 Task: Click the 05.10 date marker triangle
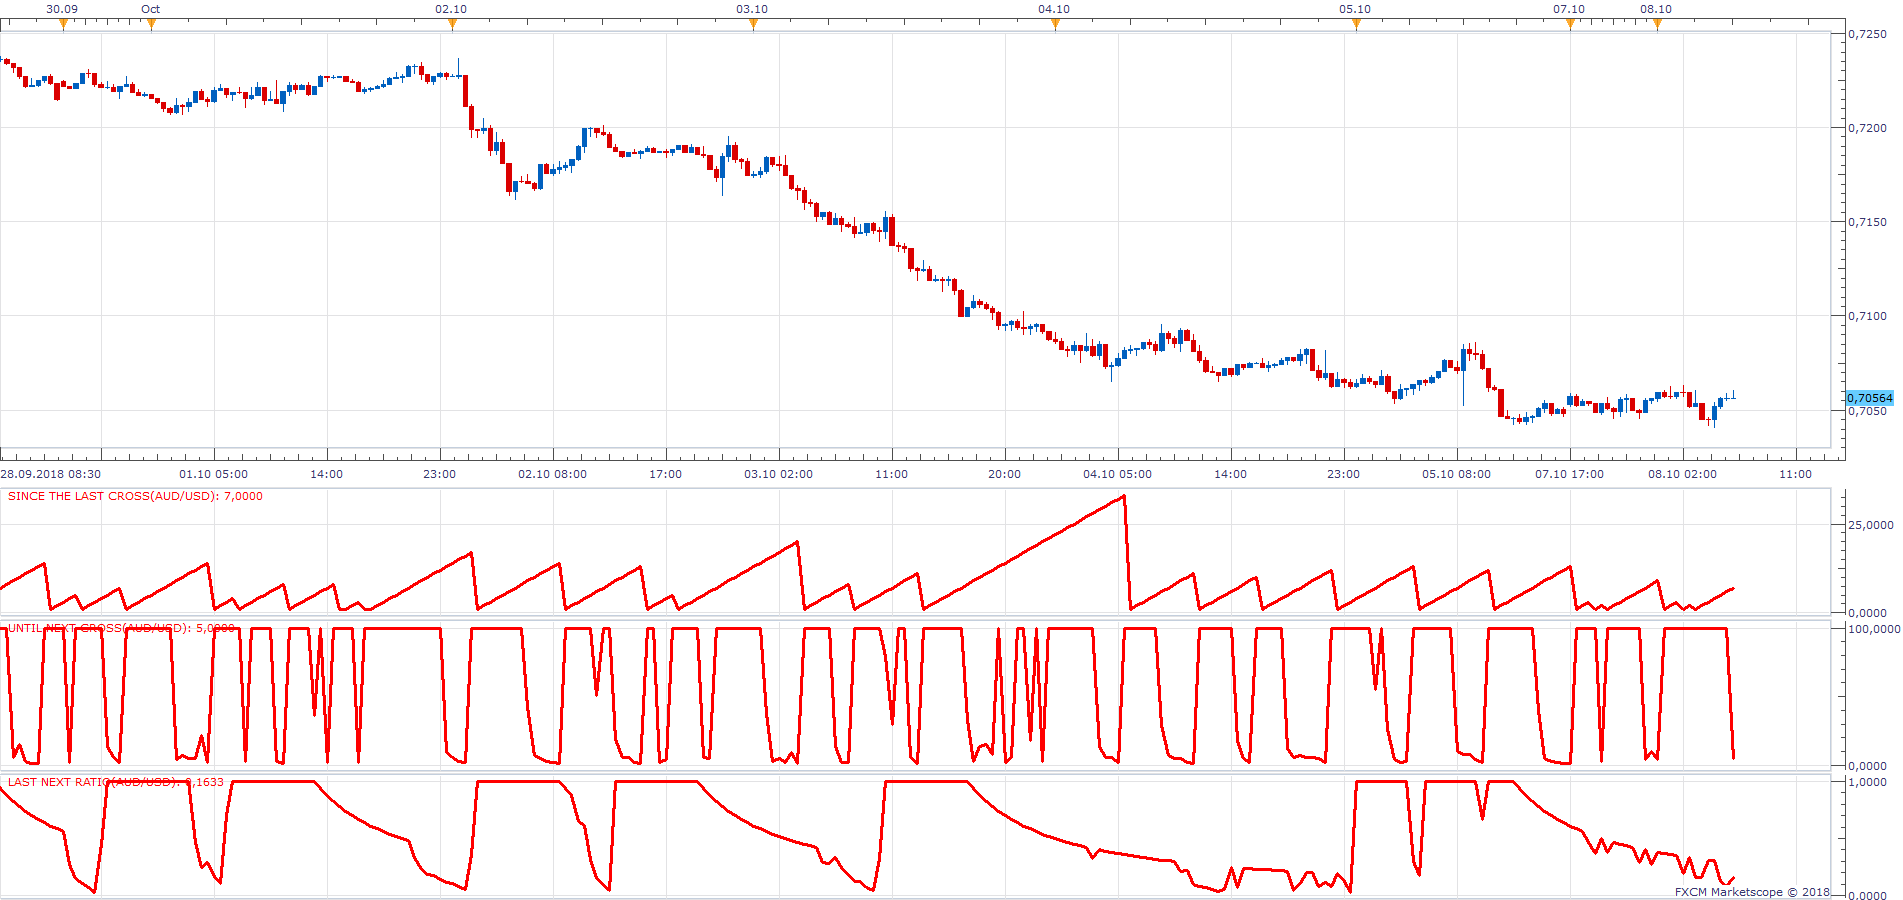pos(1356,25)
